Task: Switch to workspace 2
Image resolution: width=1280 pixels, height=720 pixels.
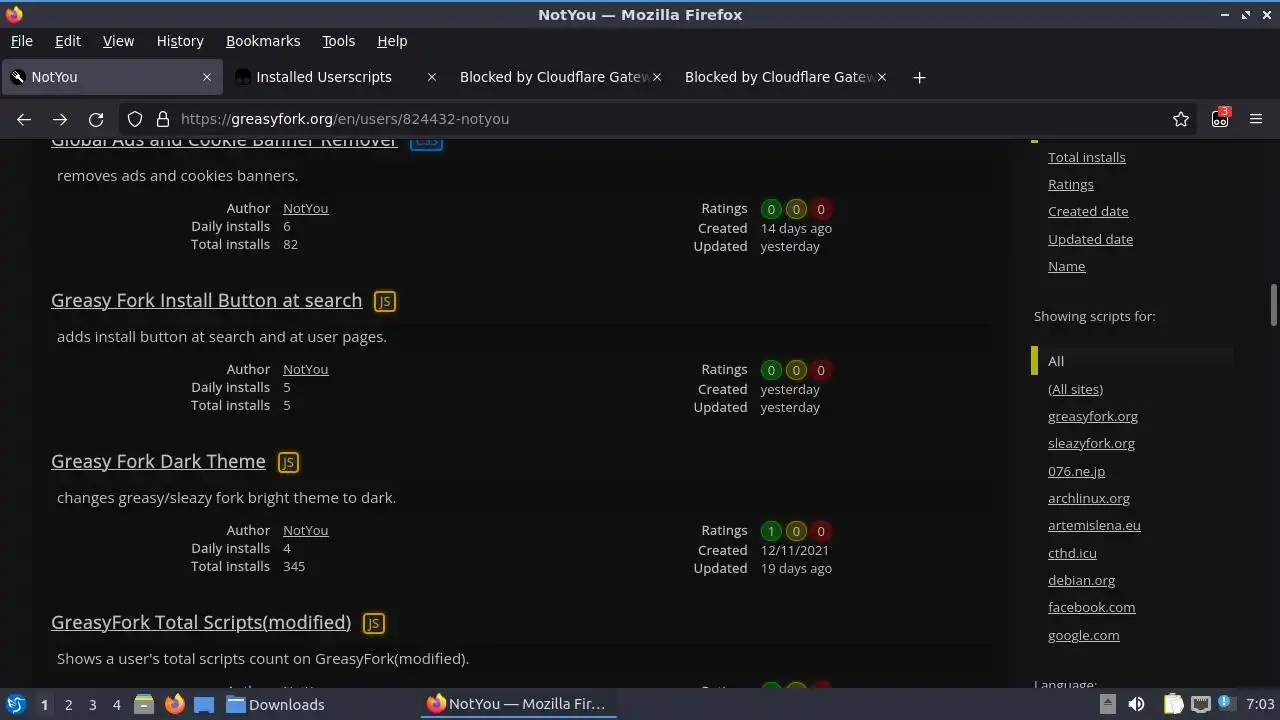Action: [x=68, y=704]
